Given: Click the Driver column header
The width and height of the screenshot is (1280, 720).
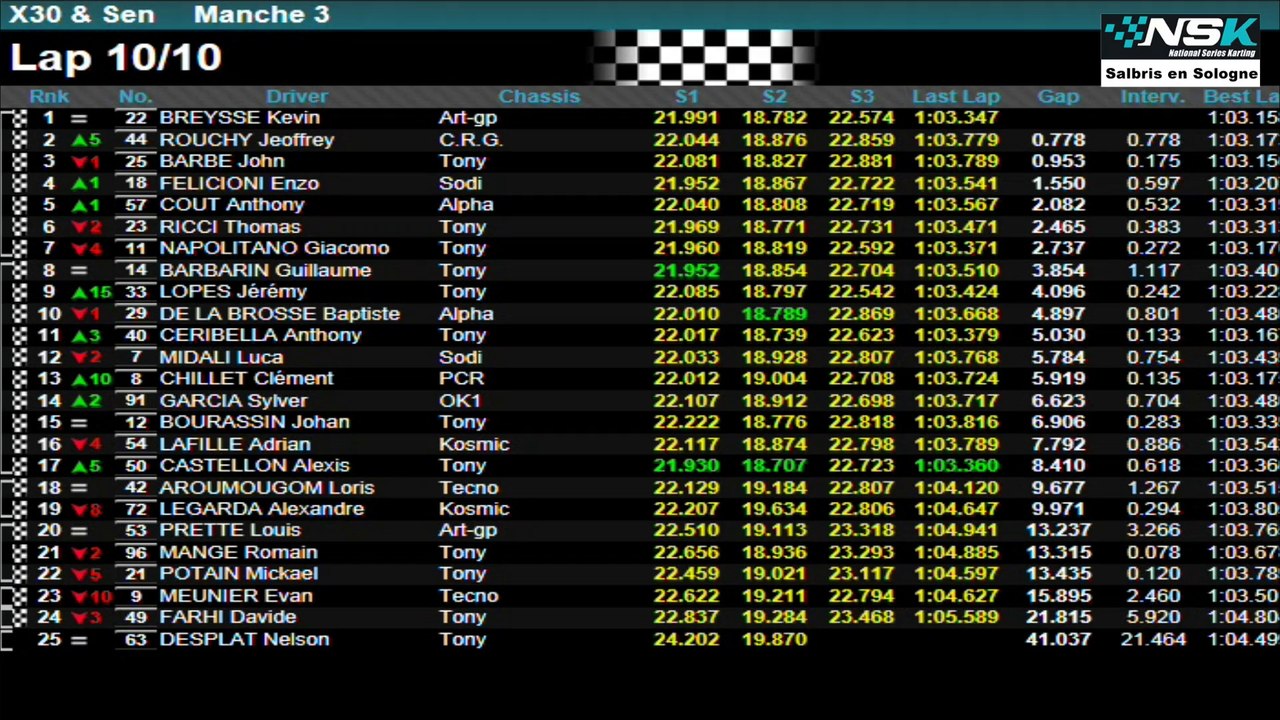Looking at the screenshot, I should (297, 97).
